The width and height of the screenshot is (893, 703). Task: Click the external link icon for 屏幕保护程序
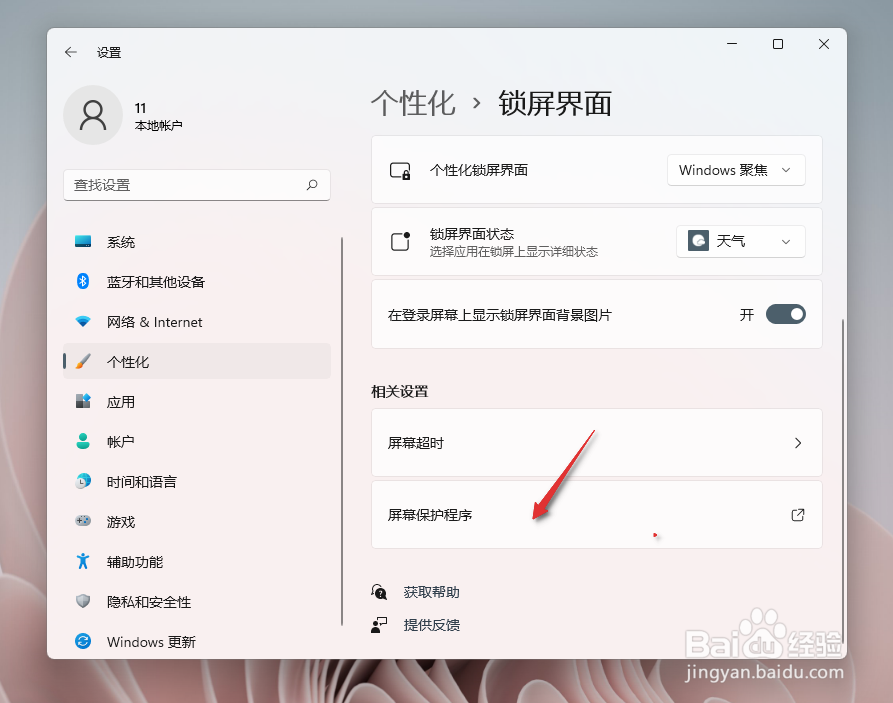(798, 515)
